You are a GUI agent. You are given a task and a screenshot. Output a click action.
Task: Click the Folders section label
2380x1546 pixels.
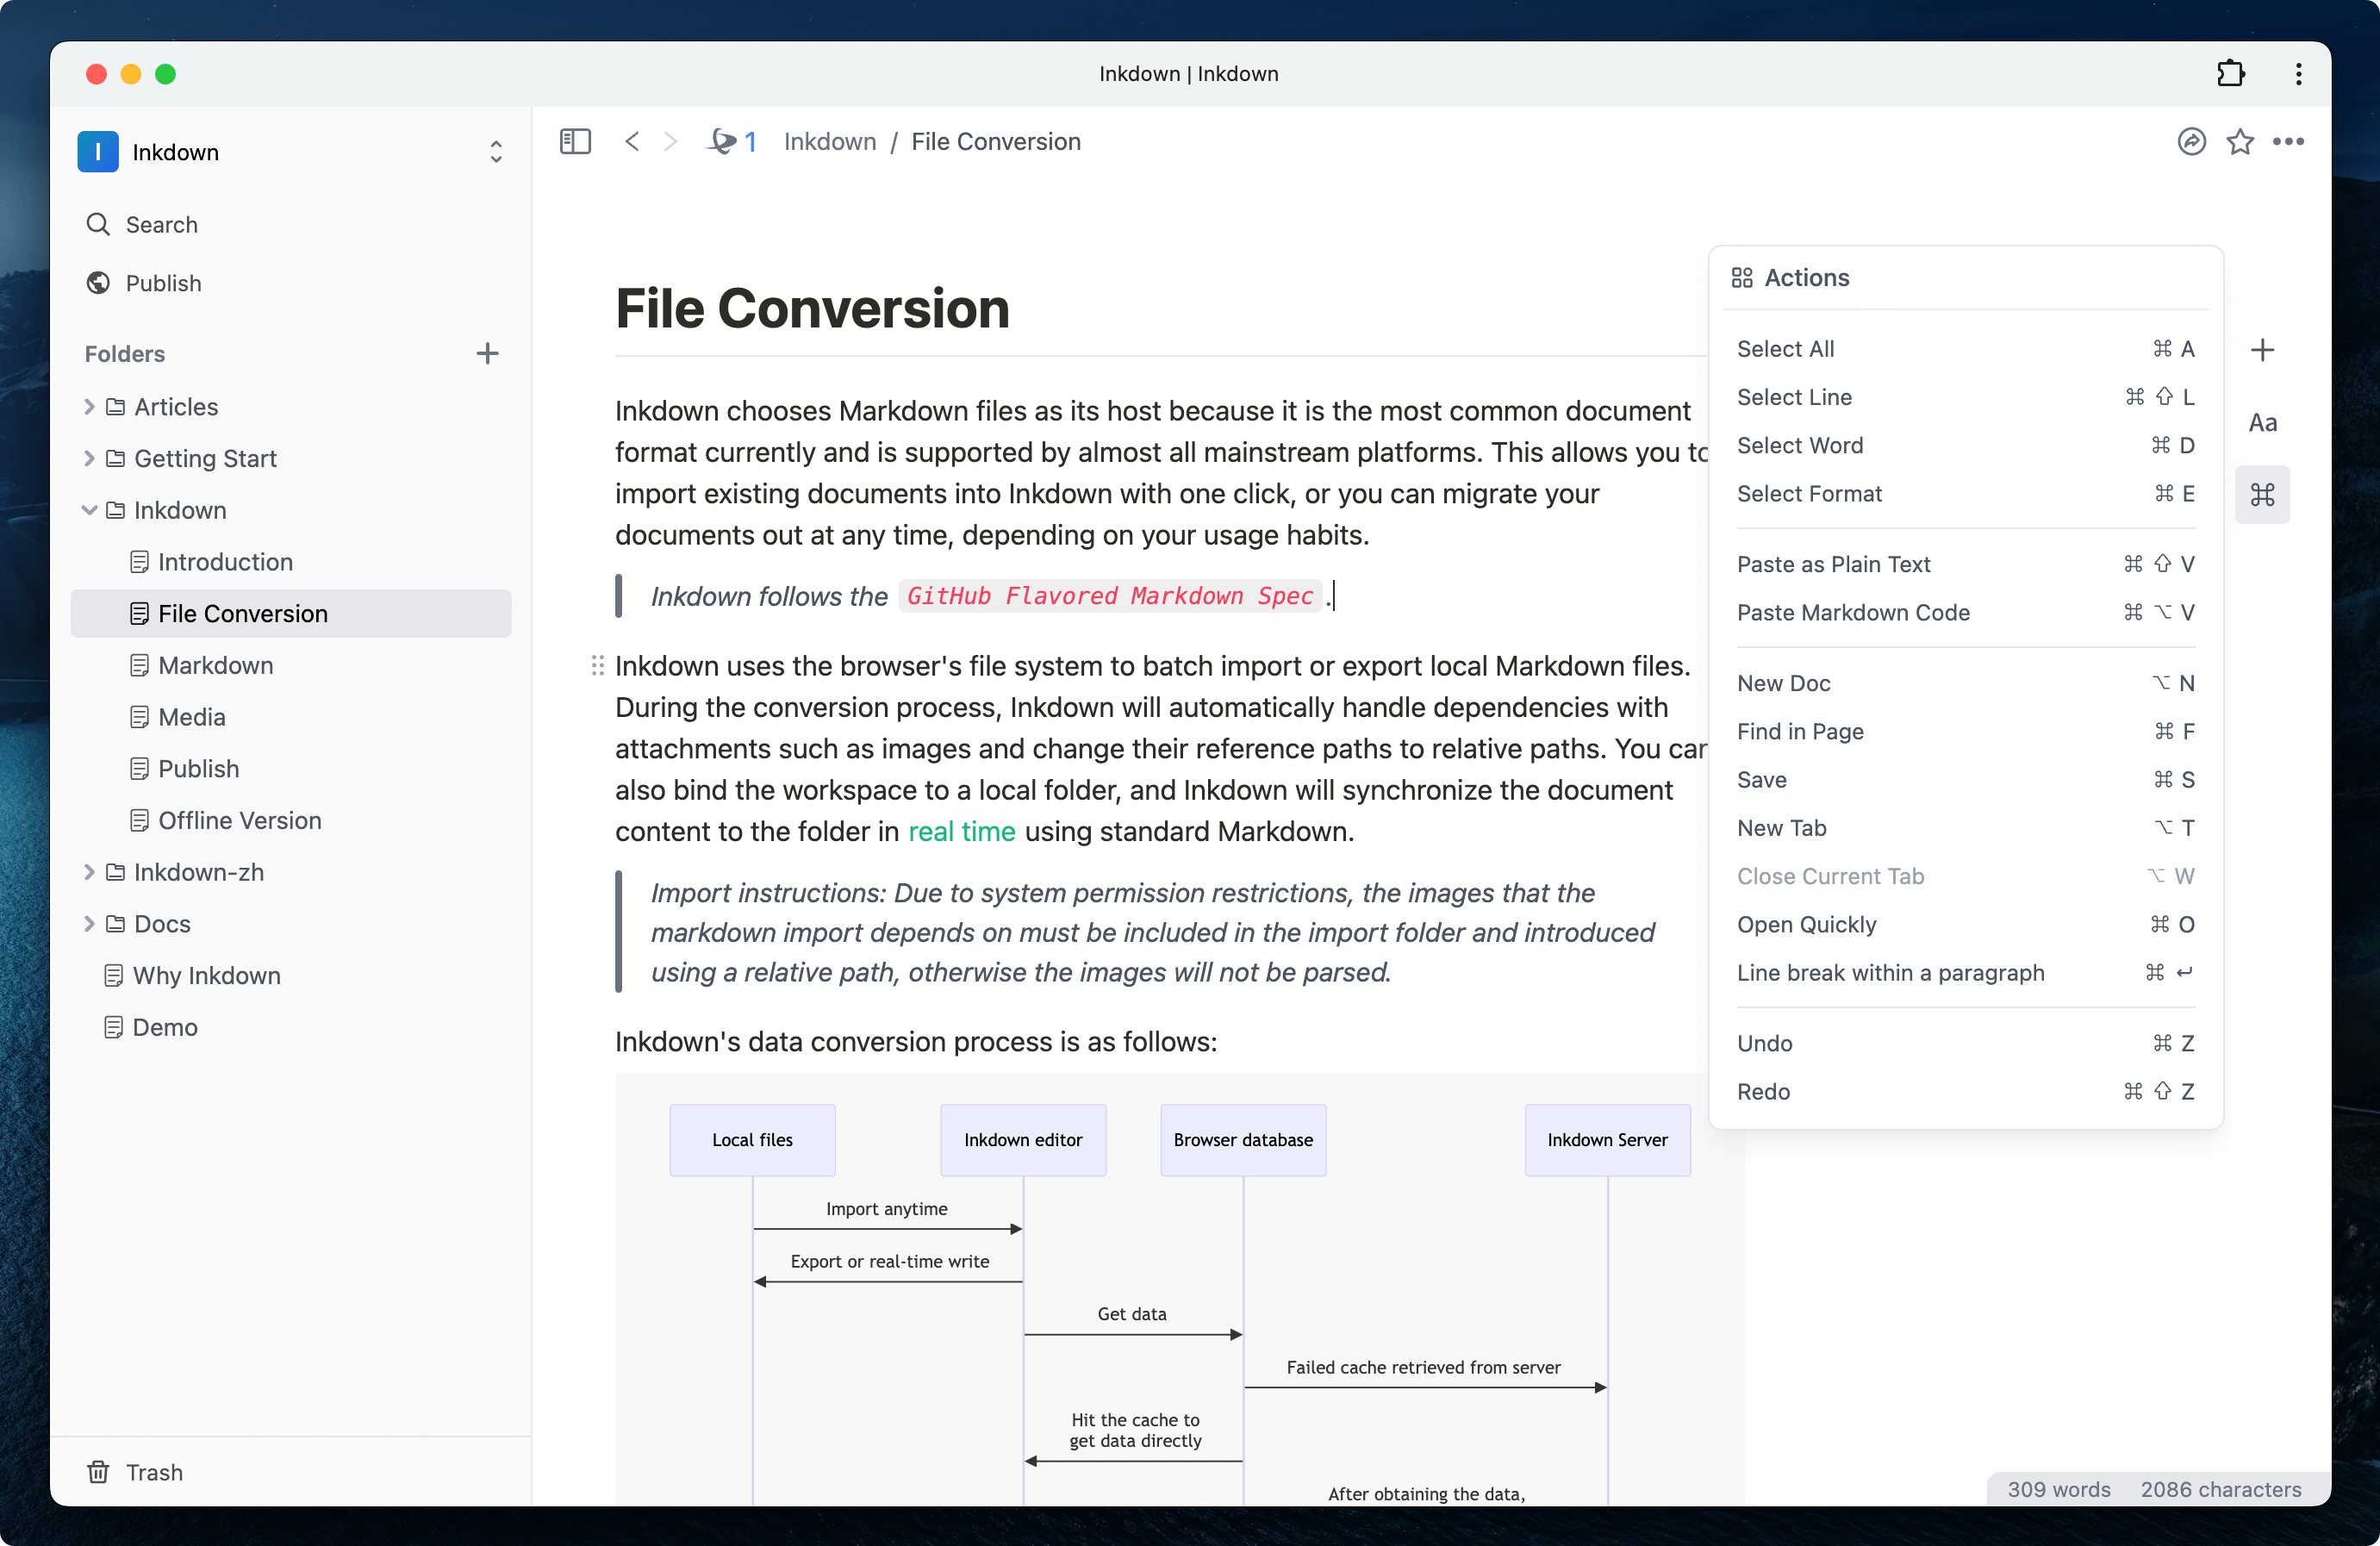click(125, 353)
